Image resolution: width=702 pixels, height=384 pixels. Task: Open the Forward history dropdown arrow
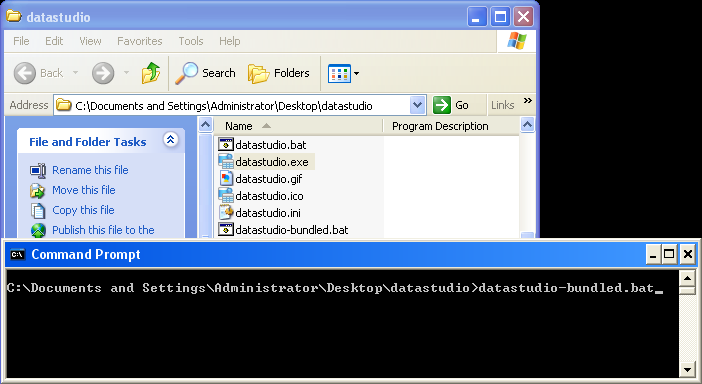tap(126, 73)
